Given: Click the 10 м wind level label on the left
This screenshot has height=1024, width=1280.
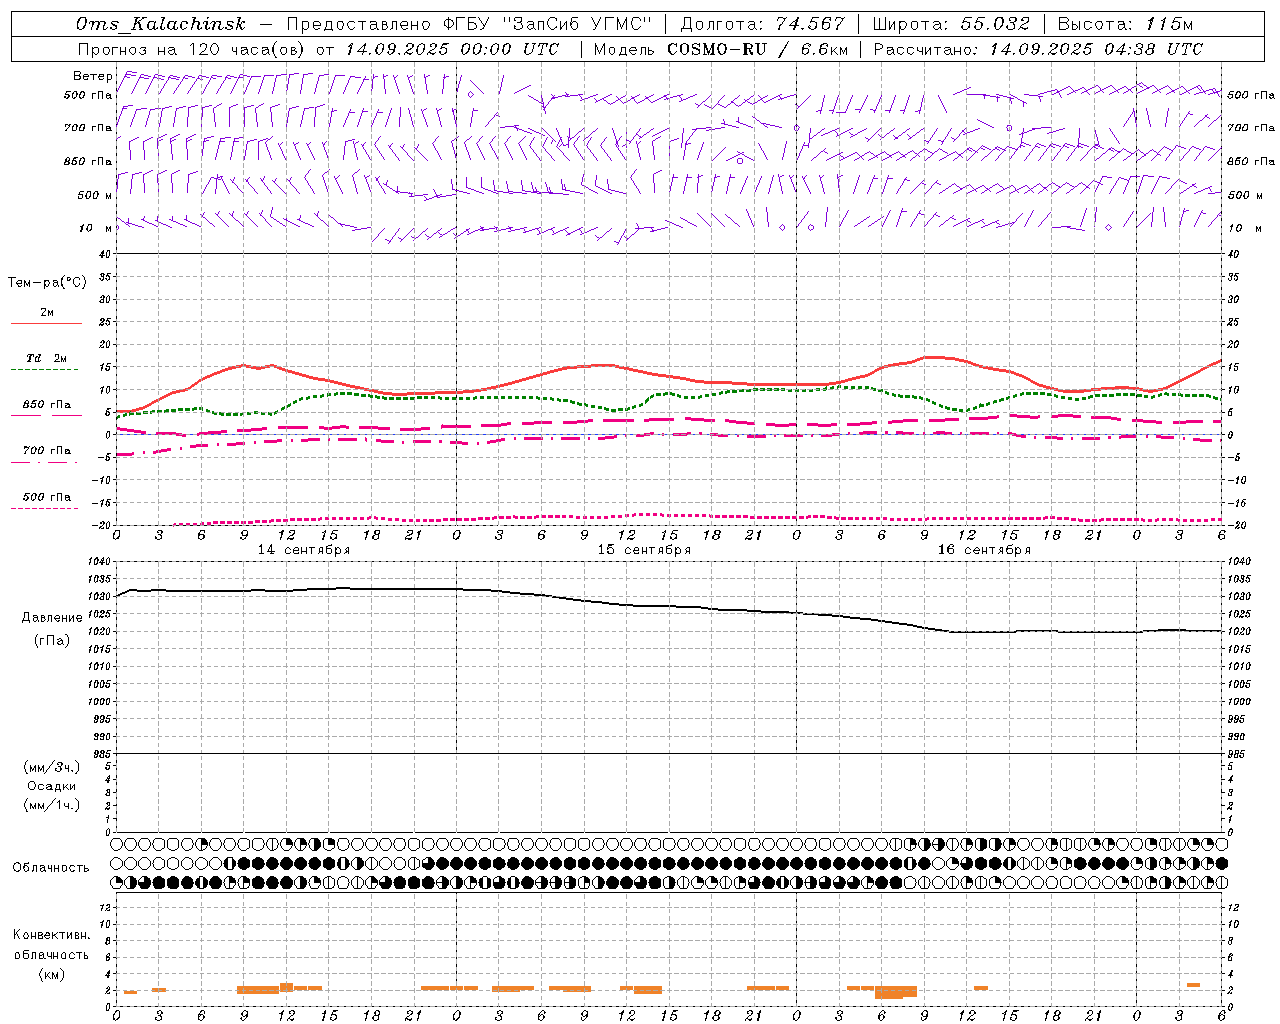Looking at the screenshot, I should click(96, 228).
